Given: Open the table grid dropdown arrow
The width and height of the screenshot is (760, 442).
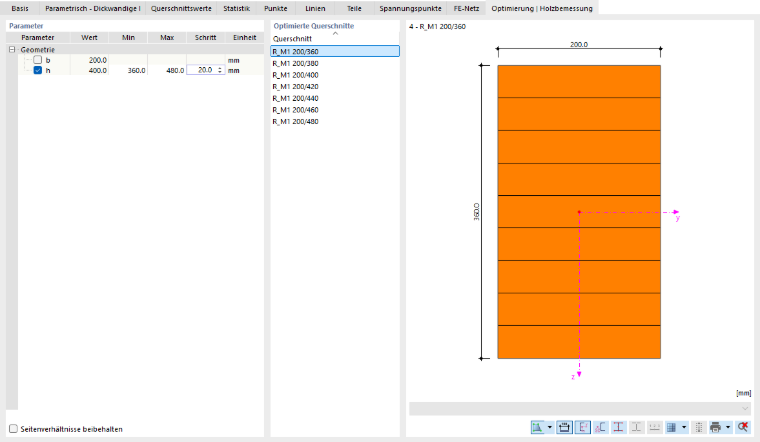Looking at the screenshot, I should 684,427.
